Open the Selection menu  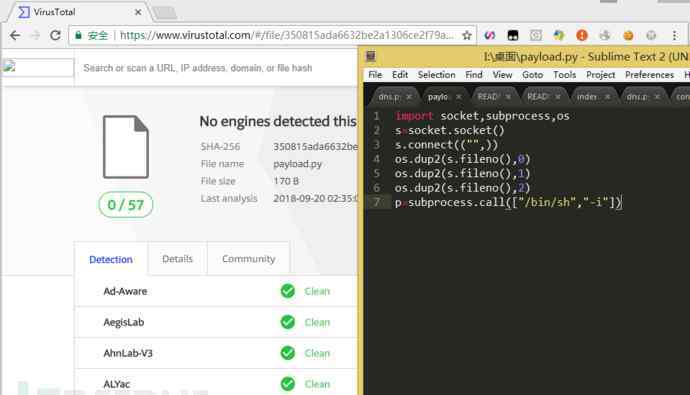pos(437,75)
